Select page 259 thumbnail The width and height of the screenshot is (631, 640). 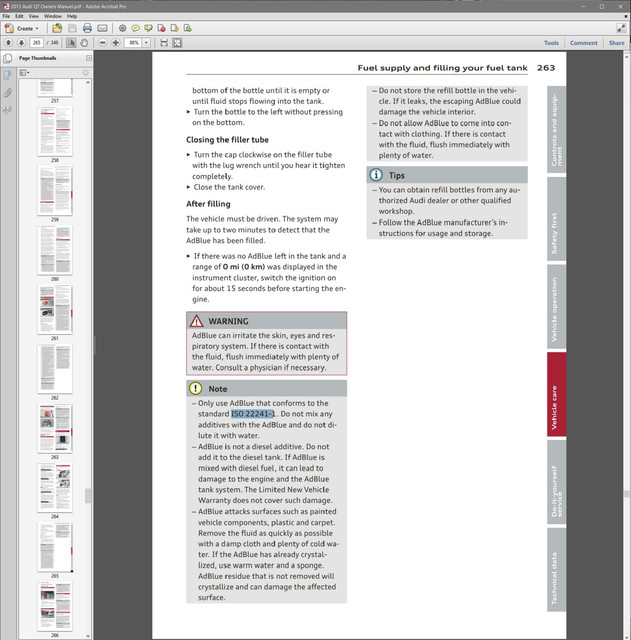pos(55,191)
